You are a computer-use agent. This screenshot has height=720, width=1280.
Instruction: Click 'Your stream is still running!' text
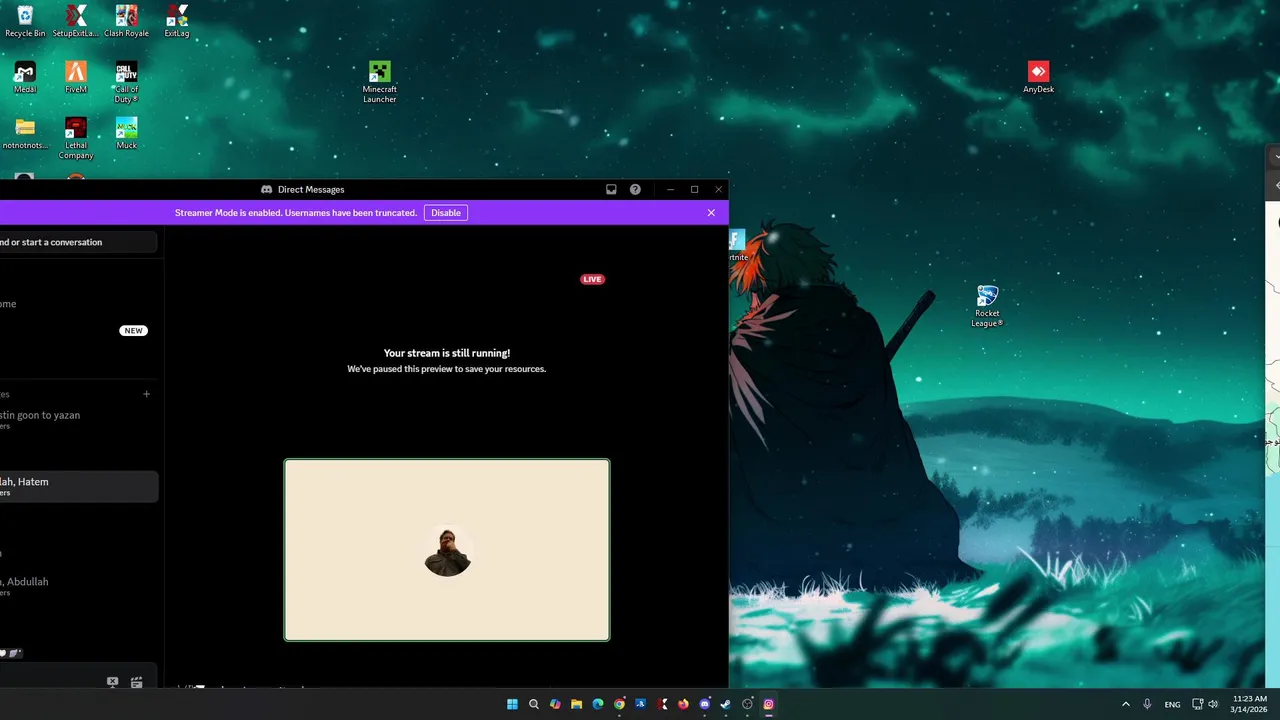click(447, 353)
